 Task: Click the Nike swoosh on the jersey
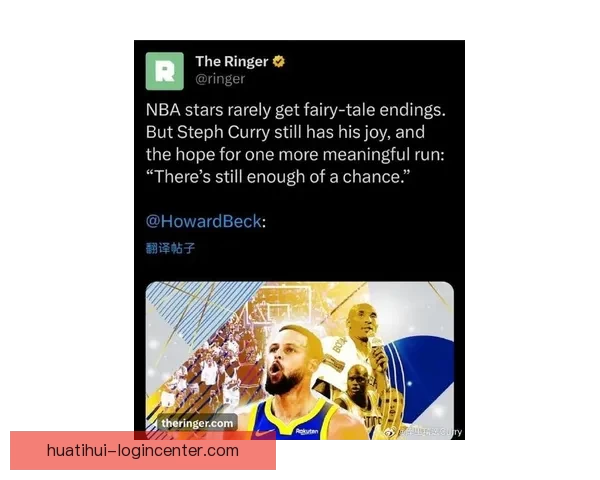click(x=264, y=434)
